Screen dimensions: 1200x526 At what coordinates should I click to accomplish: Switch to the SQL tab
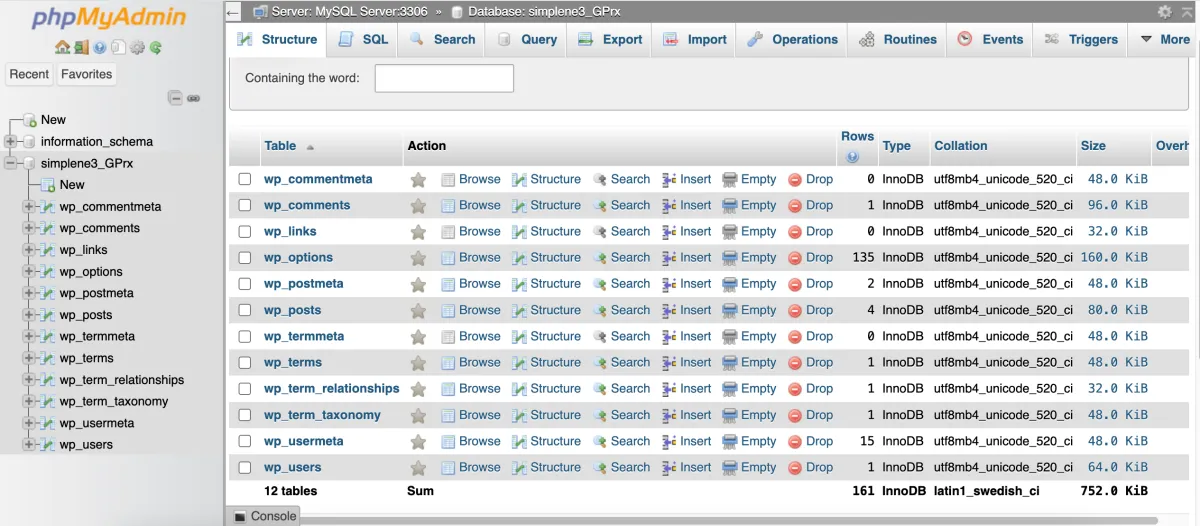tap(363, 40)
